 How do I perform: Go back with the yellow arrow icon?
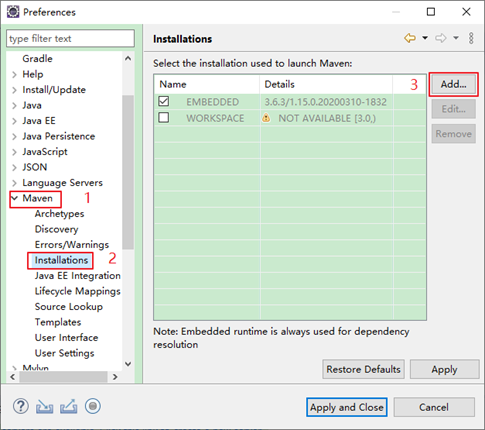coord(410,38)
